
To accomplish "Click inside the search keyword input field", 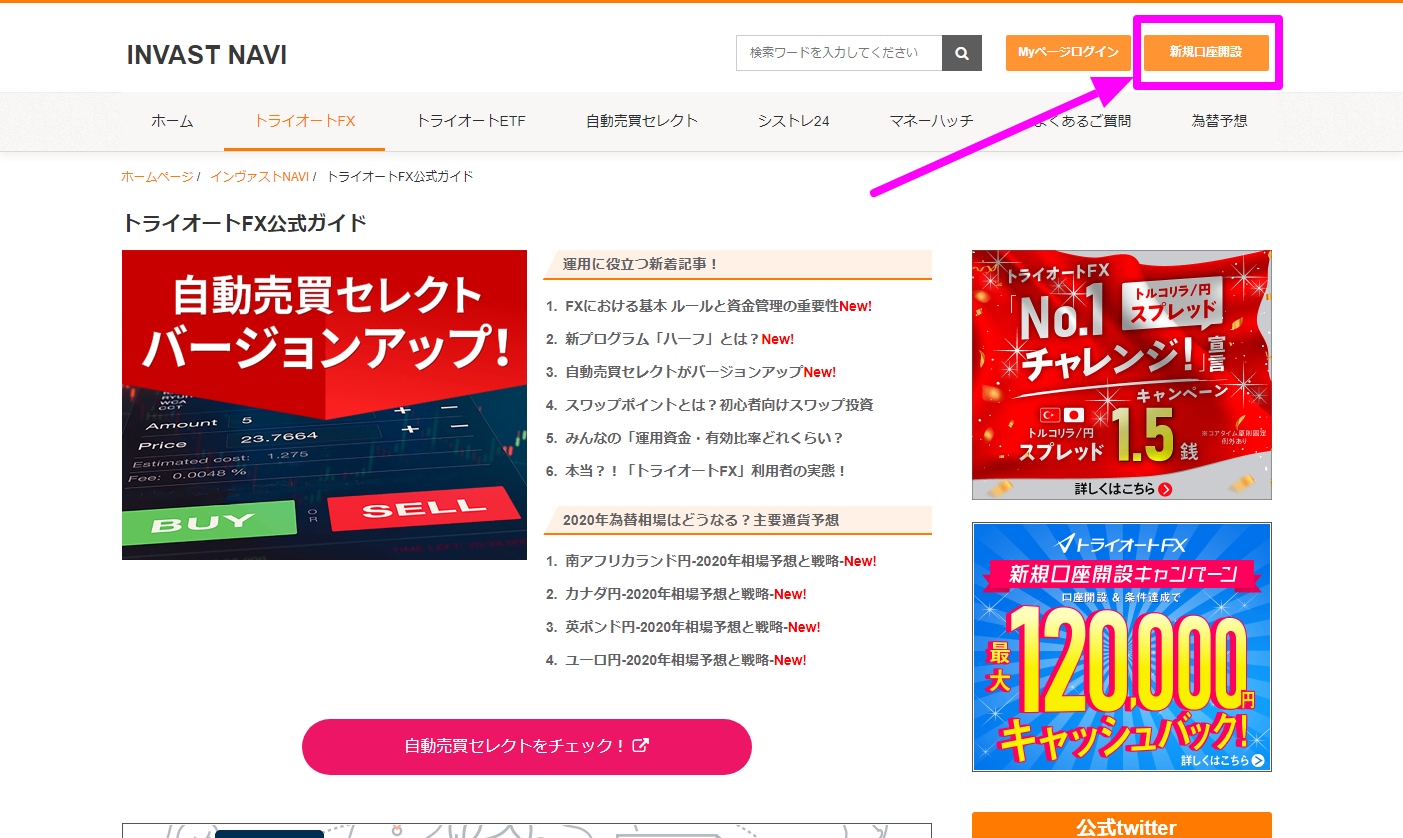I will coord(838,53).
